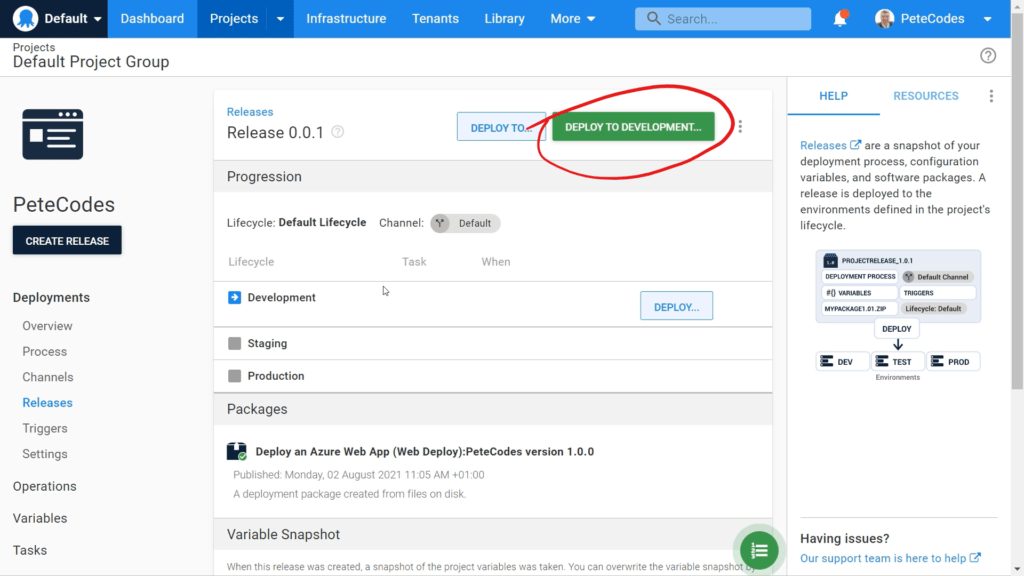This screenshot has width=1024, height=576.
Task: Click the PeteCodes project logo icon
Action: pyautogui.click(x=53, y=134)
